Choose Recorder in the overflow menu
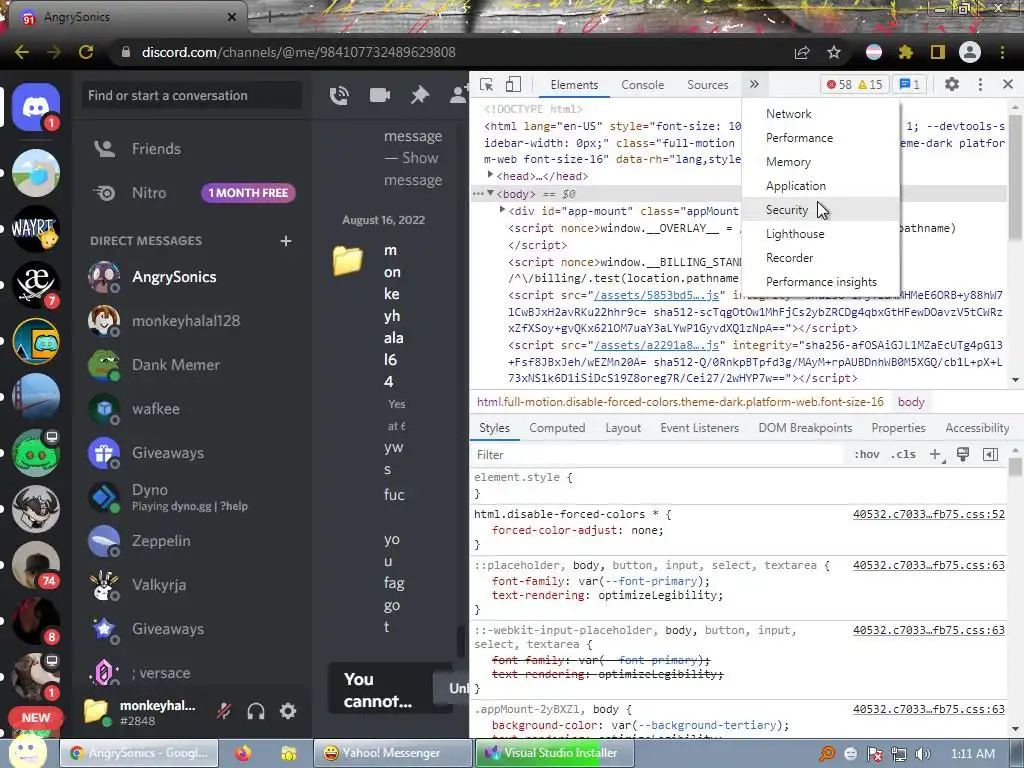Screen dimensions: 1024x768 [821, 258]
